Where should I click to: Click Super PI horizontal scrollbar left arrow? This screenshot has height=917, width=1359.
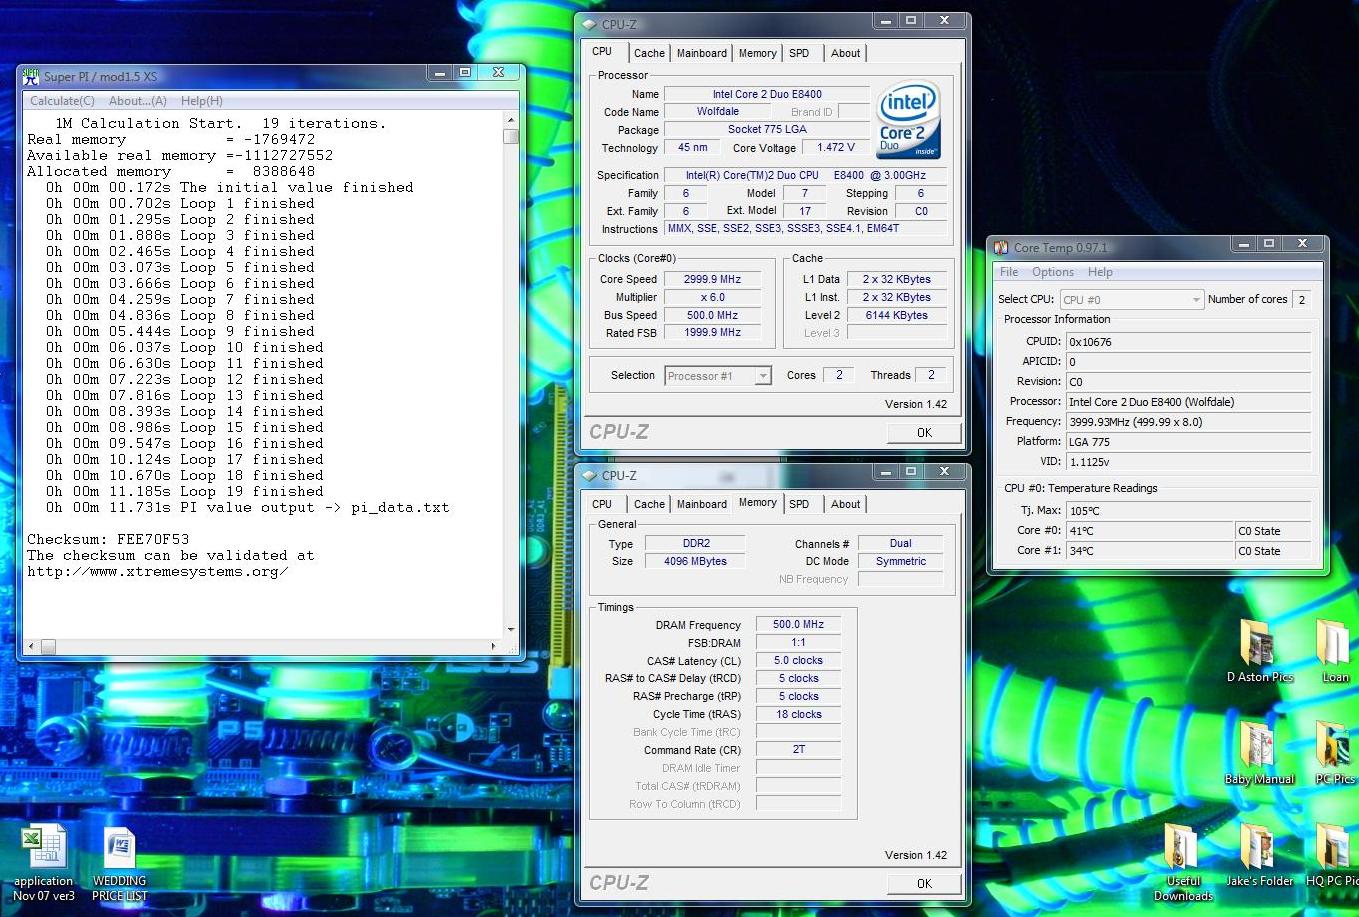tap(31, 647)
